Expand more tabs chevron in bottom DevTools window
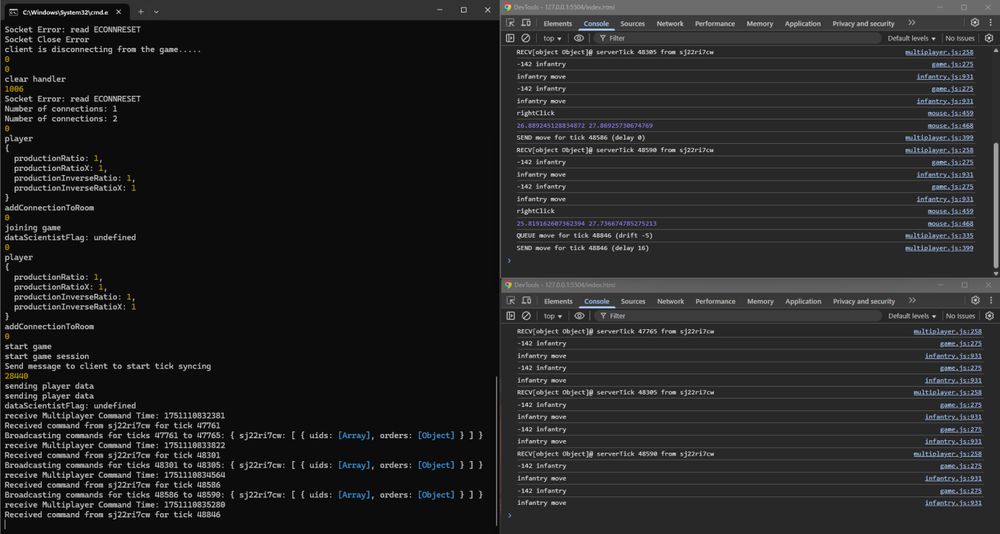The height and width of the screenshot is (534, 1000). click(911, 300)
